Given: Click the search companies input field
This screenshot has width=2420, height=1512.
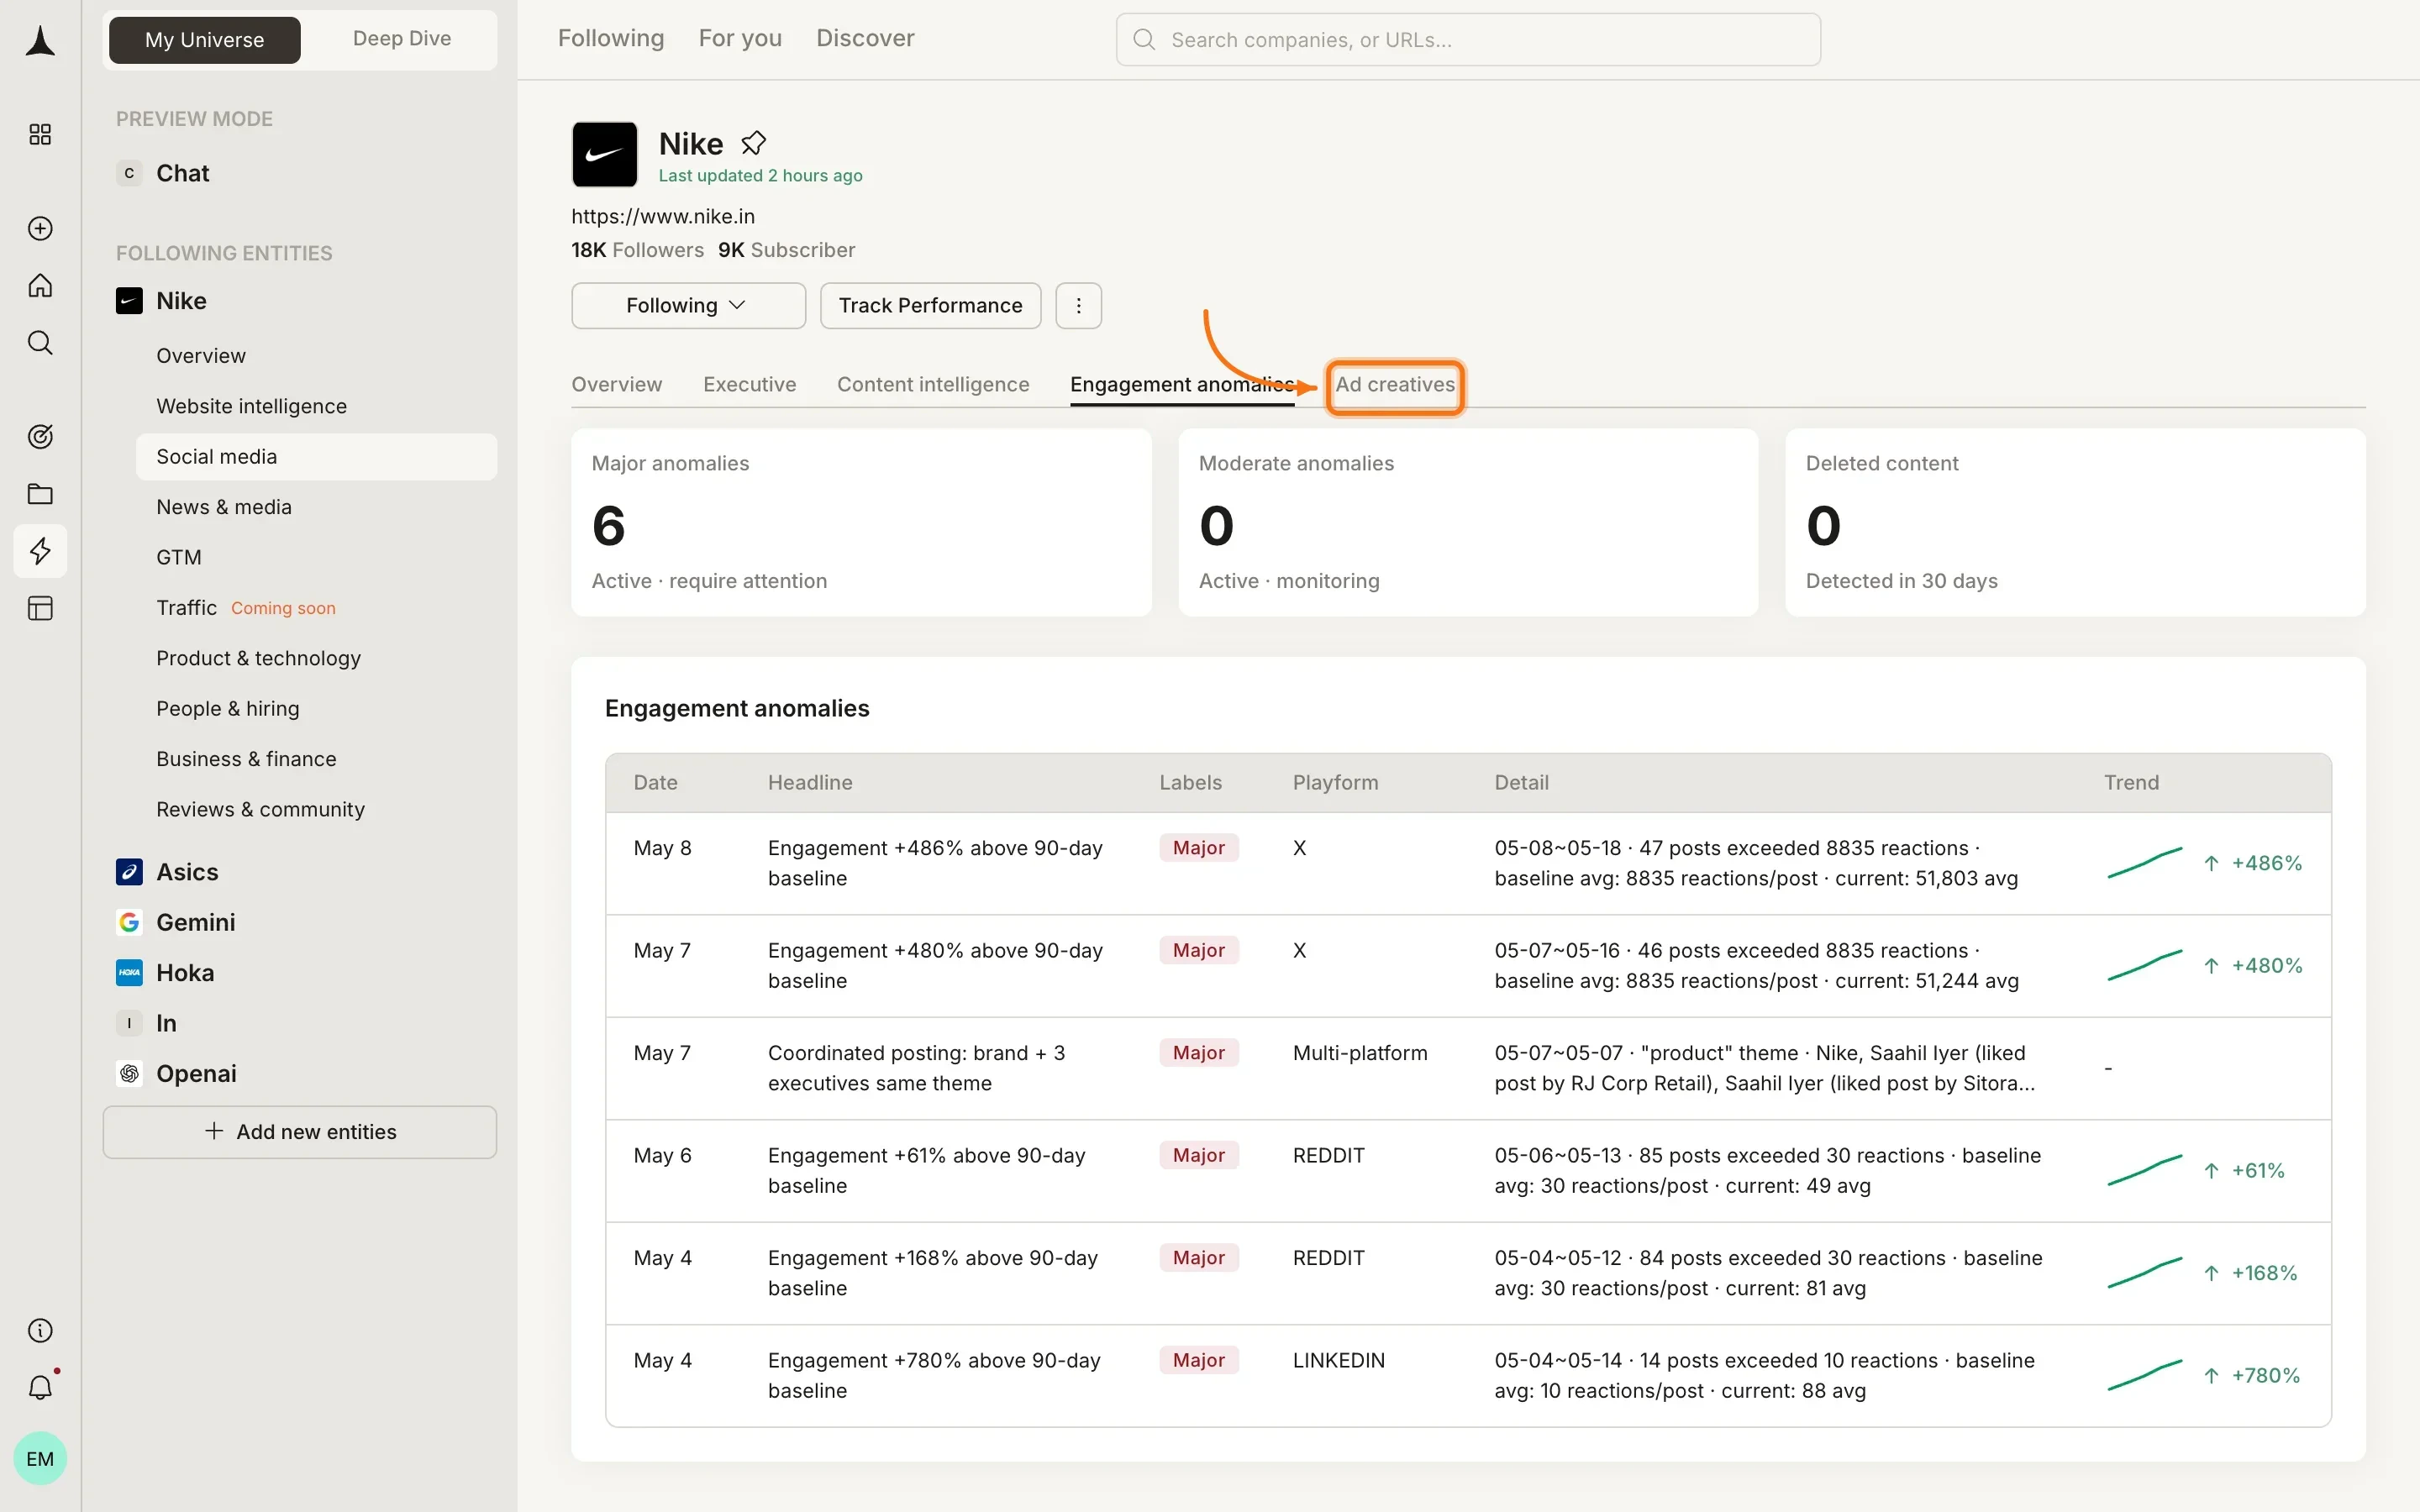Looking at the screenshot, I should click(1468, 40).
